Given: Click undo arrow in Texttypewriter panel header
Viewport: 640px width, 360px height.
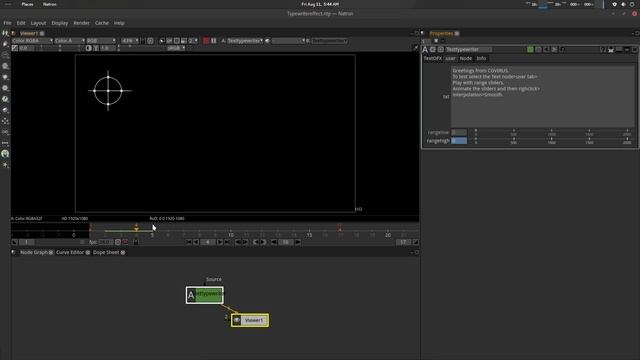Looking at the screenshot, I should click(547, 49).
